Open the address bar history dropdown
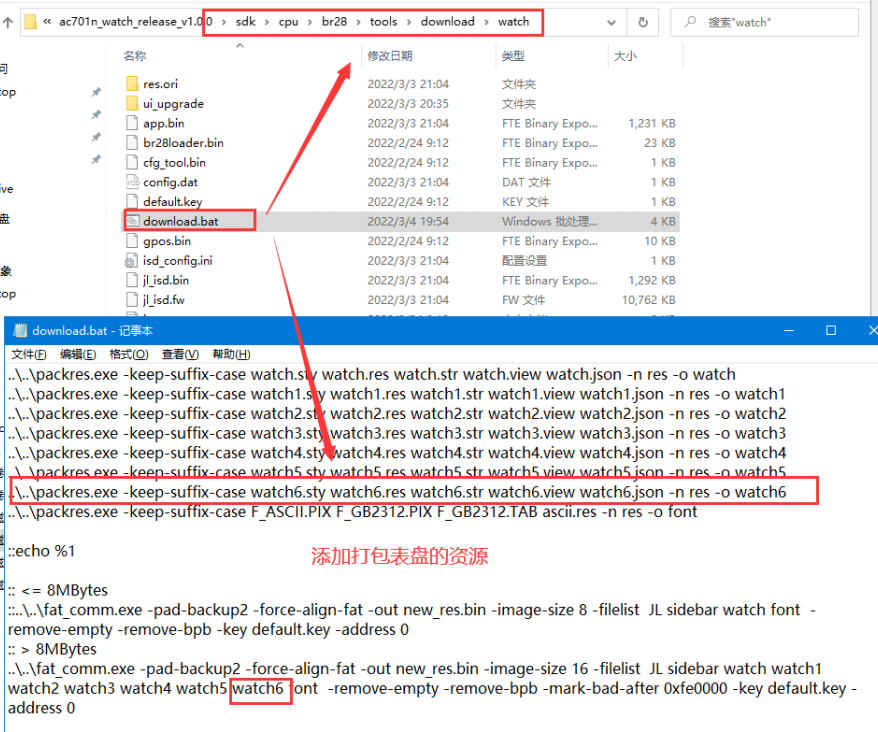Image resolution: width=878 pixels, height=732 pixels. click(x=611, y=22)
